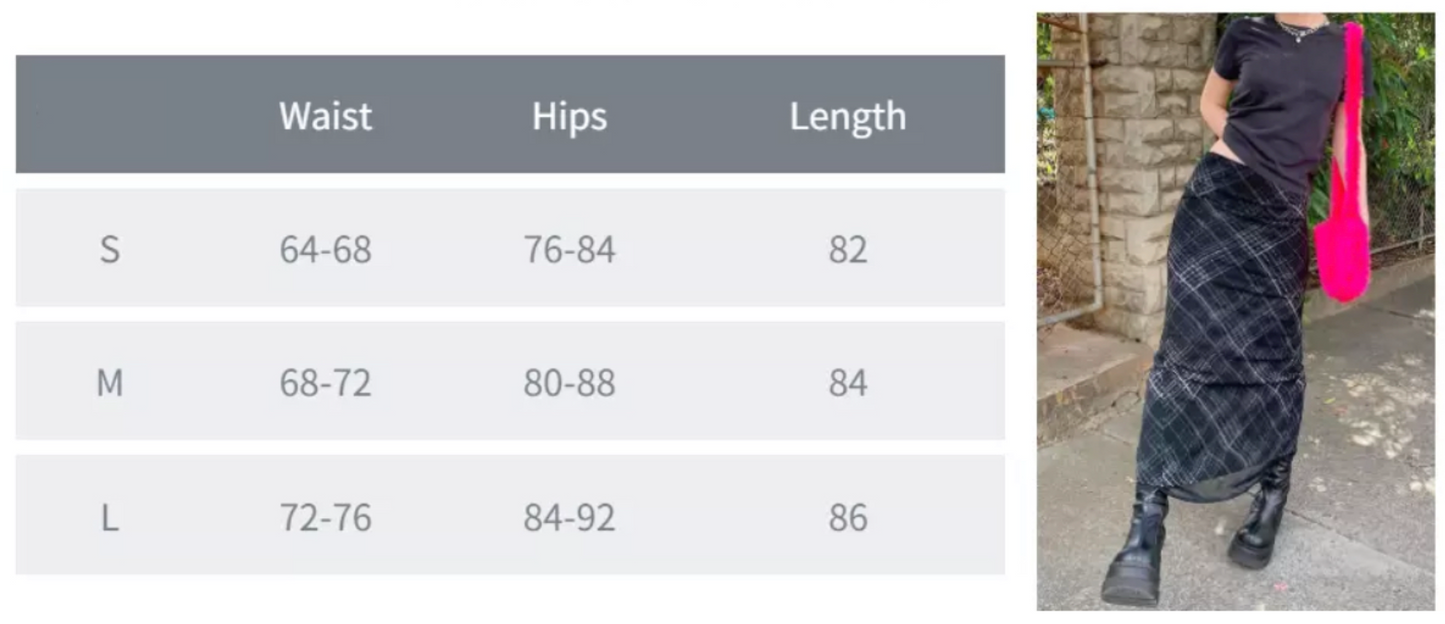Viewport: 1445px width, 624px height.
Task: Click the Length column header
Action: (847, 116)
